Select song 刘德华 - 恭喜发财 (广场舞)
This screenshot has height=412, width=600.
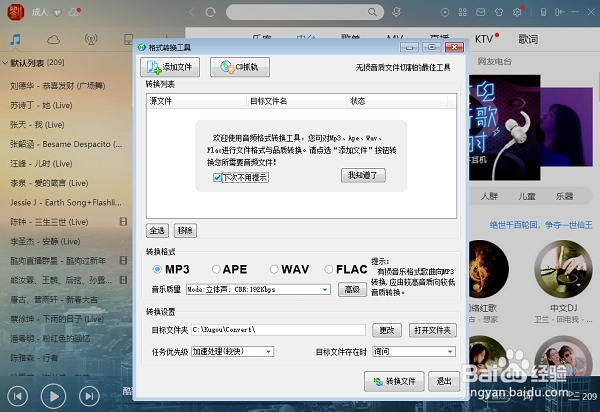tap(57, 86)
